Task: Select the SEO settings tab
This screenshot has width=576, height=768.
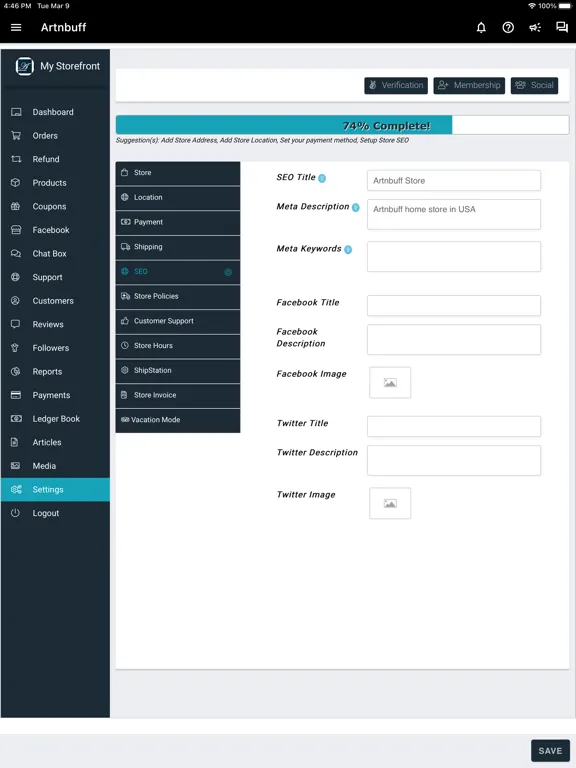Action: pyautogui.click(x=178, y=272)
